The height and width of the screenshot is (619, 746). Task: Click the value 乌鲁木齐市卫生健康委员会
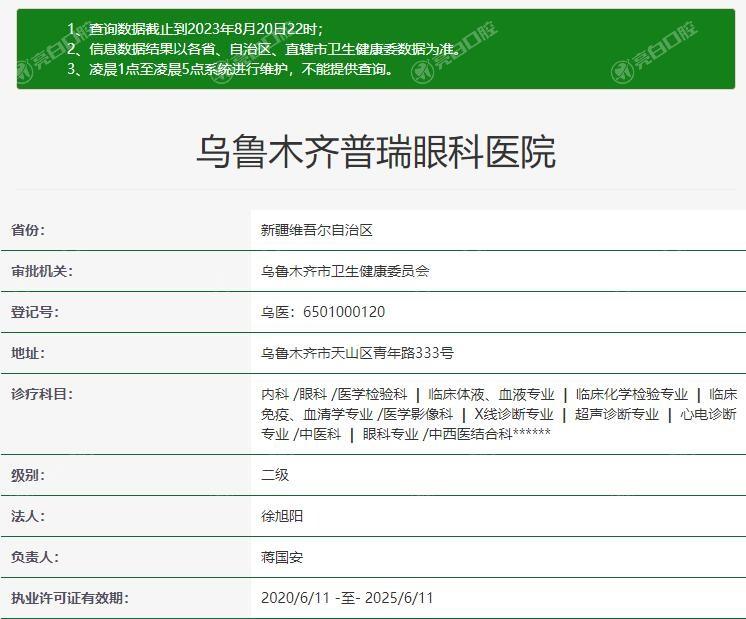(x=345, y=271)
